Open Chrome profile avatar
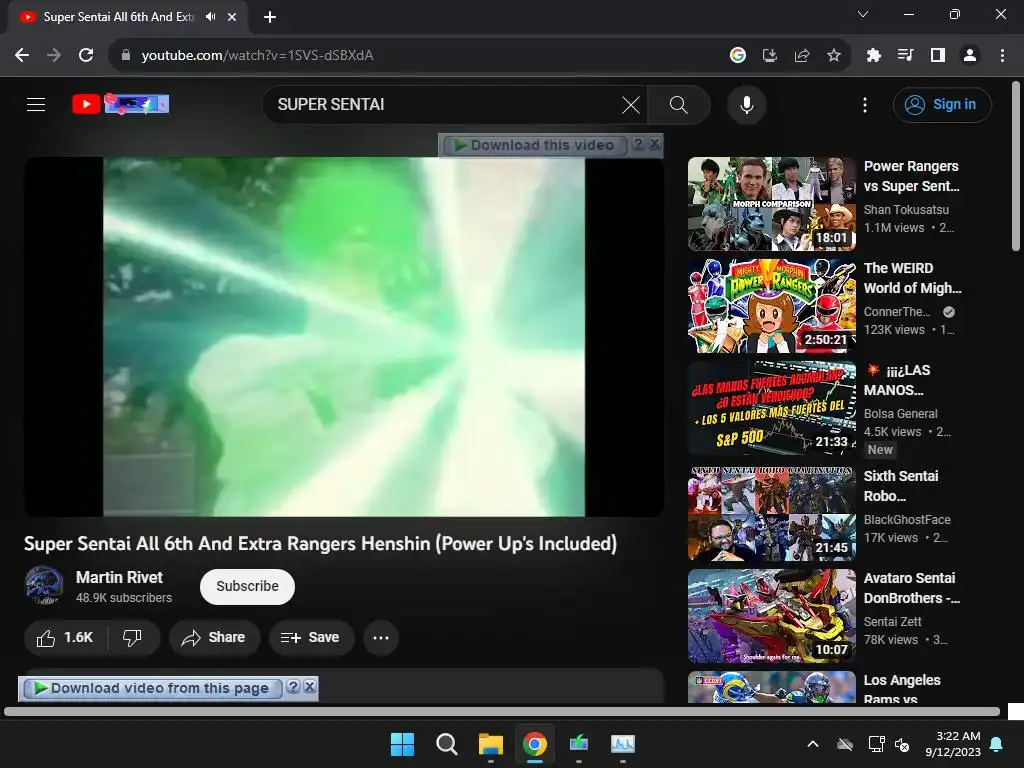1024x768 pixels. (x=970, y=56)
